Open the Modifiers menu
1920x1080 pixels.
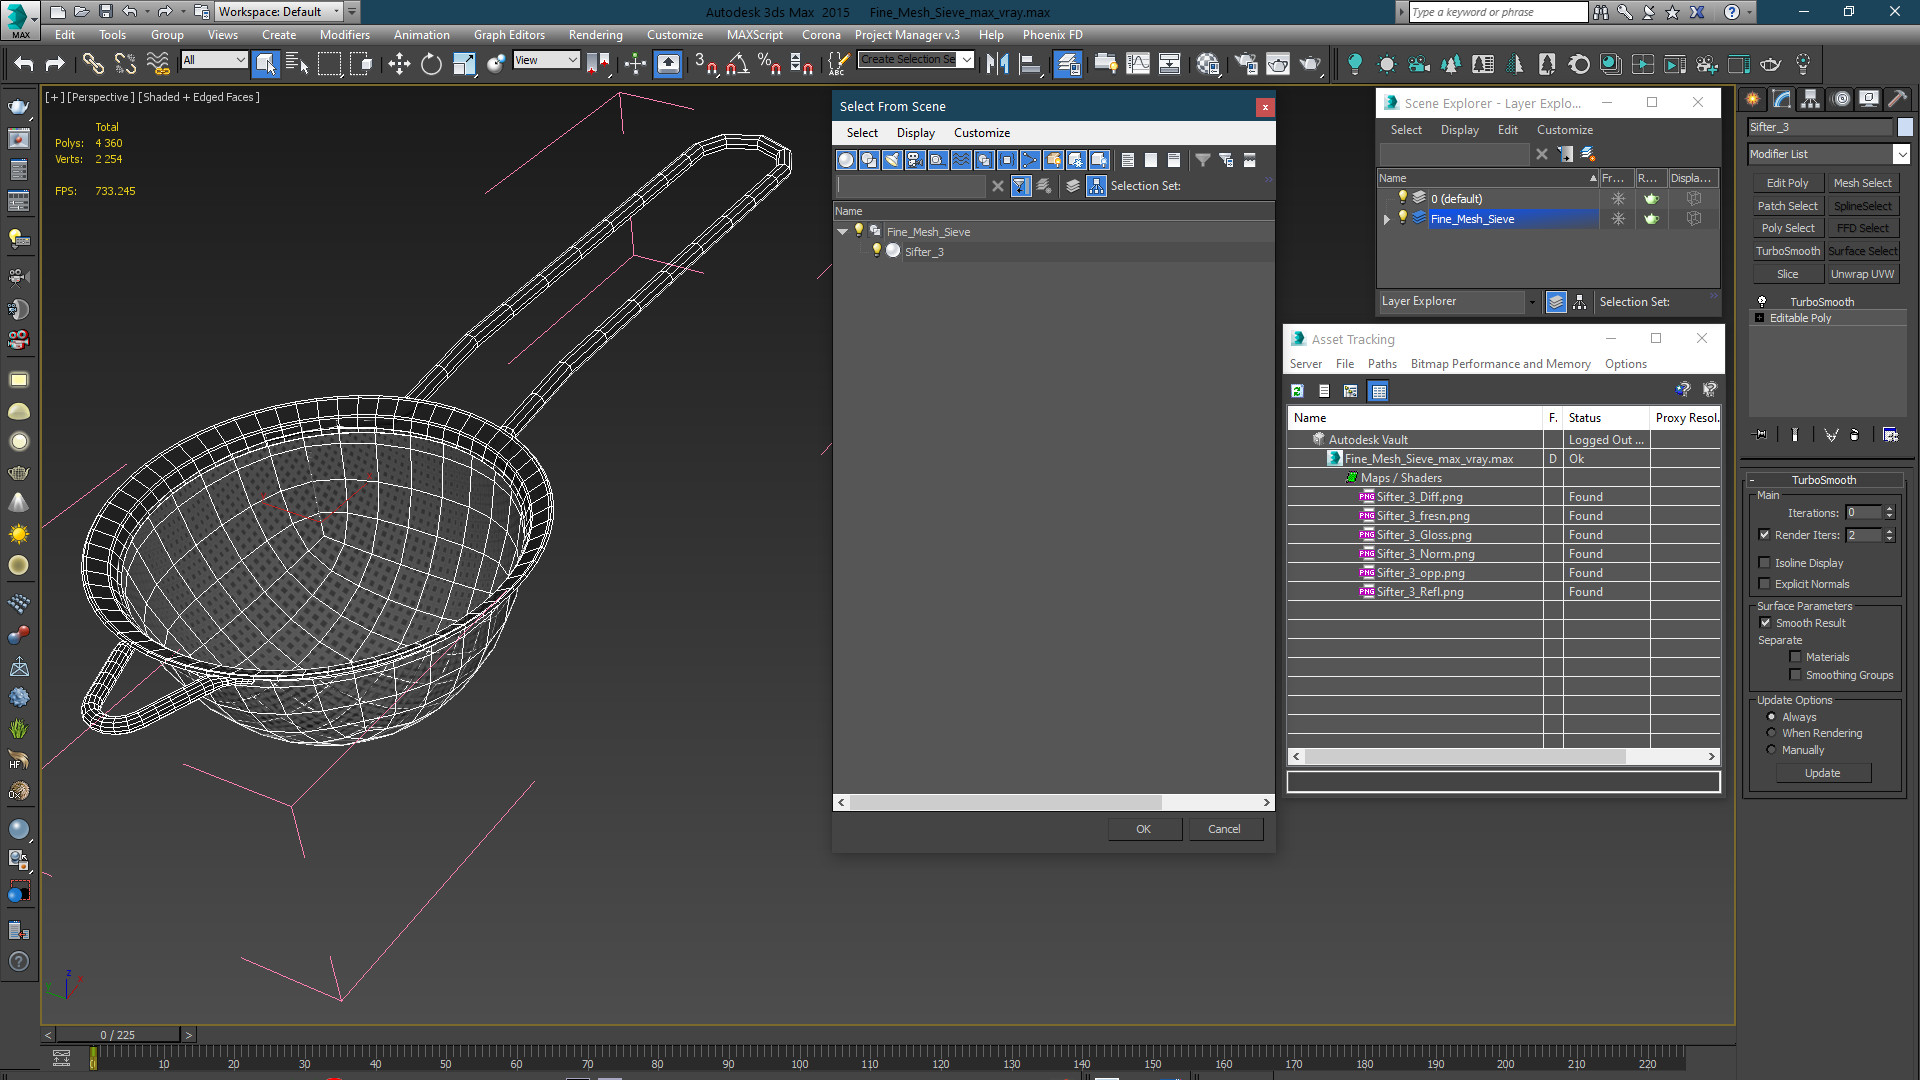344,34
